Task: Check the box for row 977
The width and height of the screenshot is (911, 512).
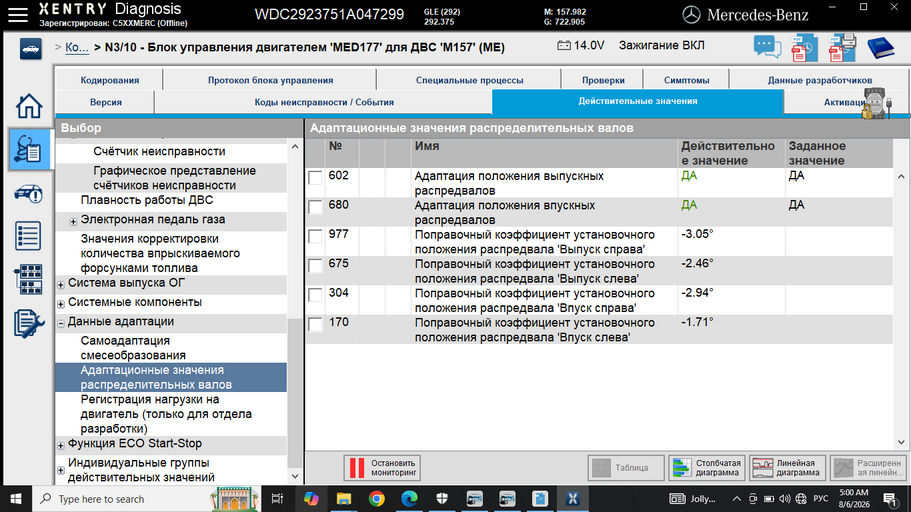Action: (x=315, y=237)
